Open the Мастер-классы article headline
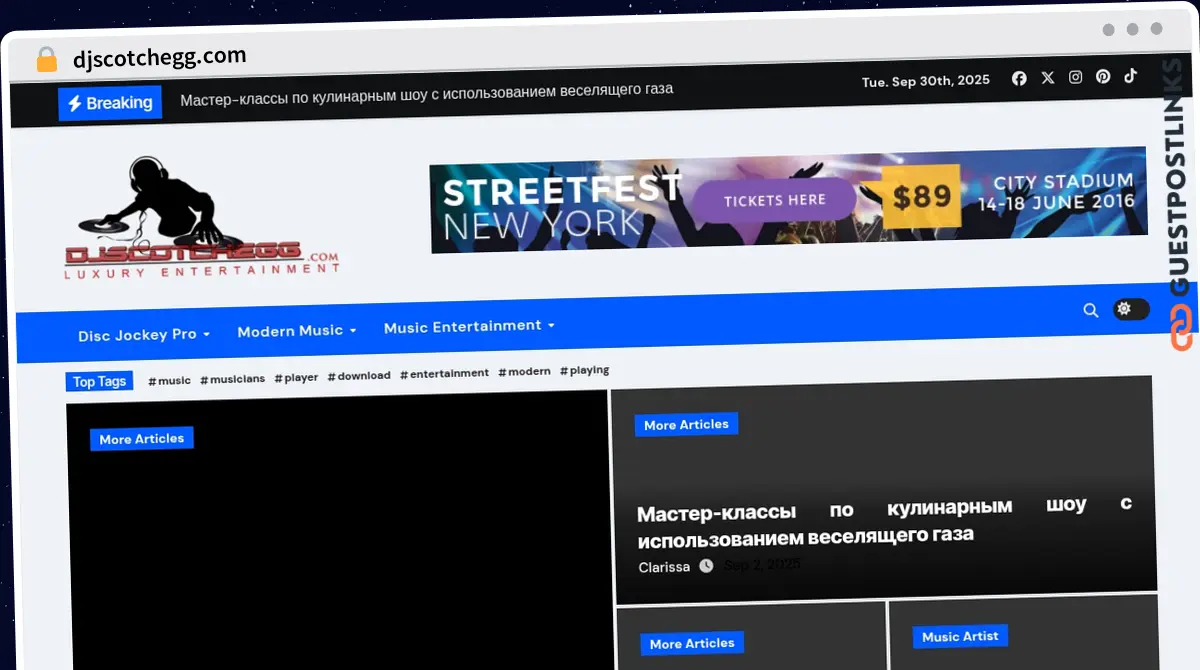Viewport: 1200px width, 670px height. [x=884, y=521]
